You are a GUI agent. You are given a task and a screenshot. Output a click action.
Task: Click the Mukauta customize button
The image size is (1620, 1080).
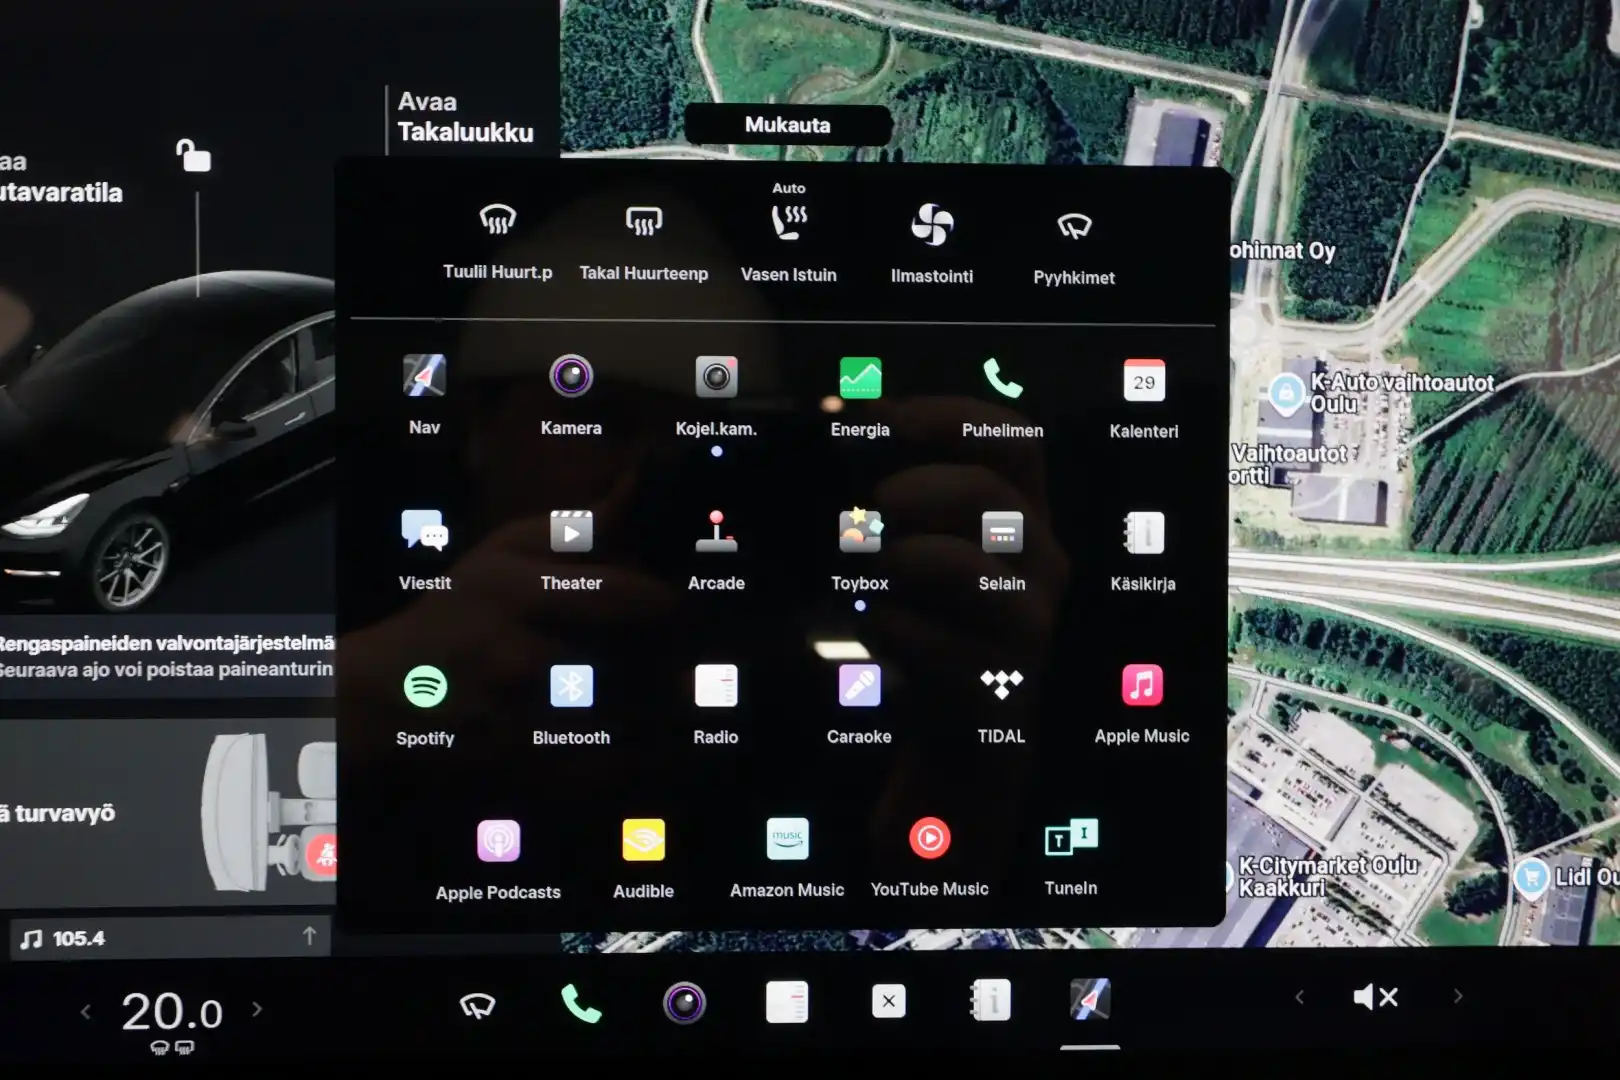click(x=788, y=125)
